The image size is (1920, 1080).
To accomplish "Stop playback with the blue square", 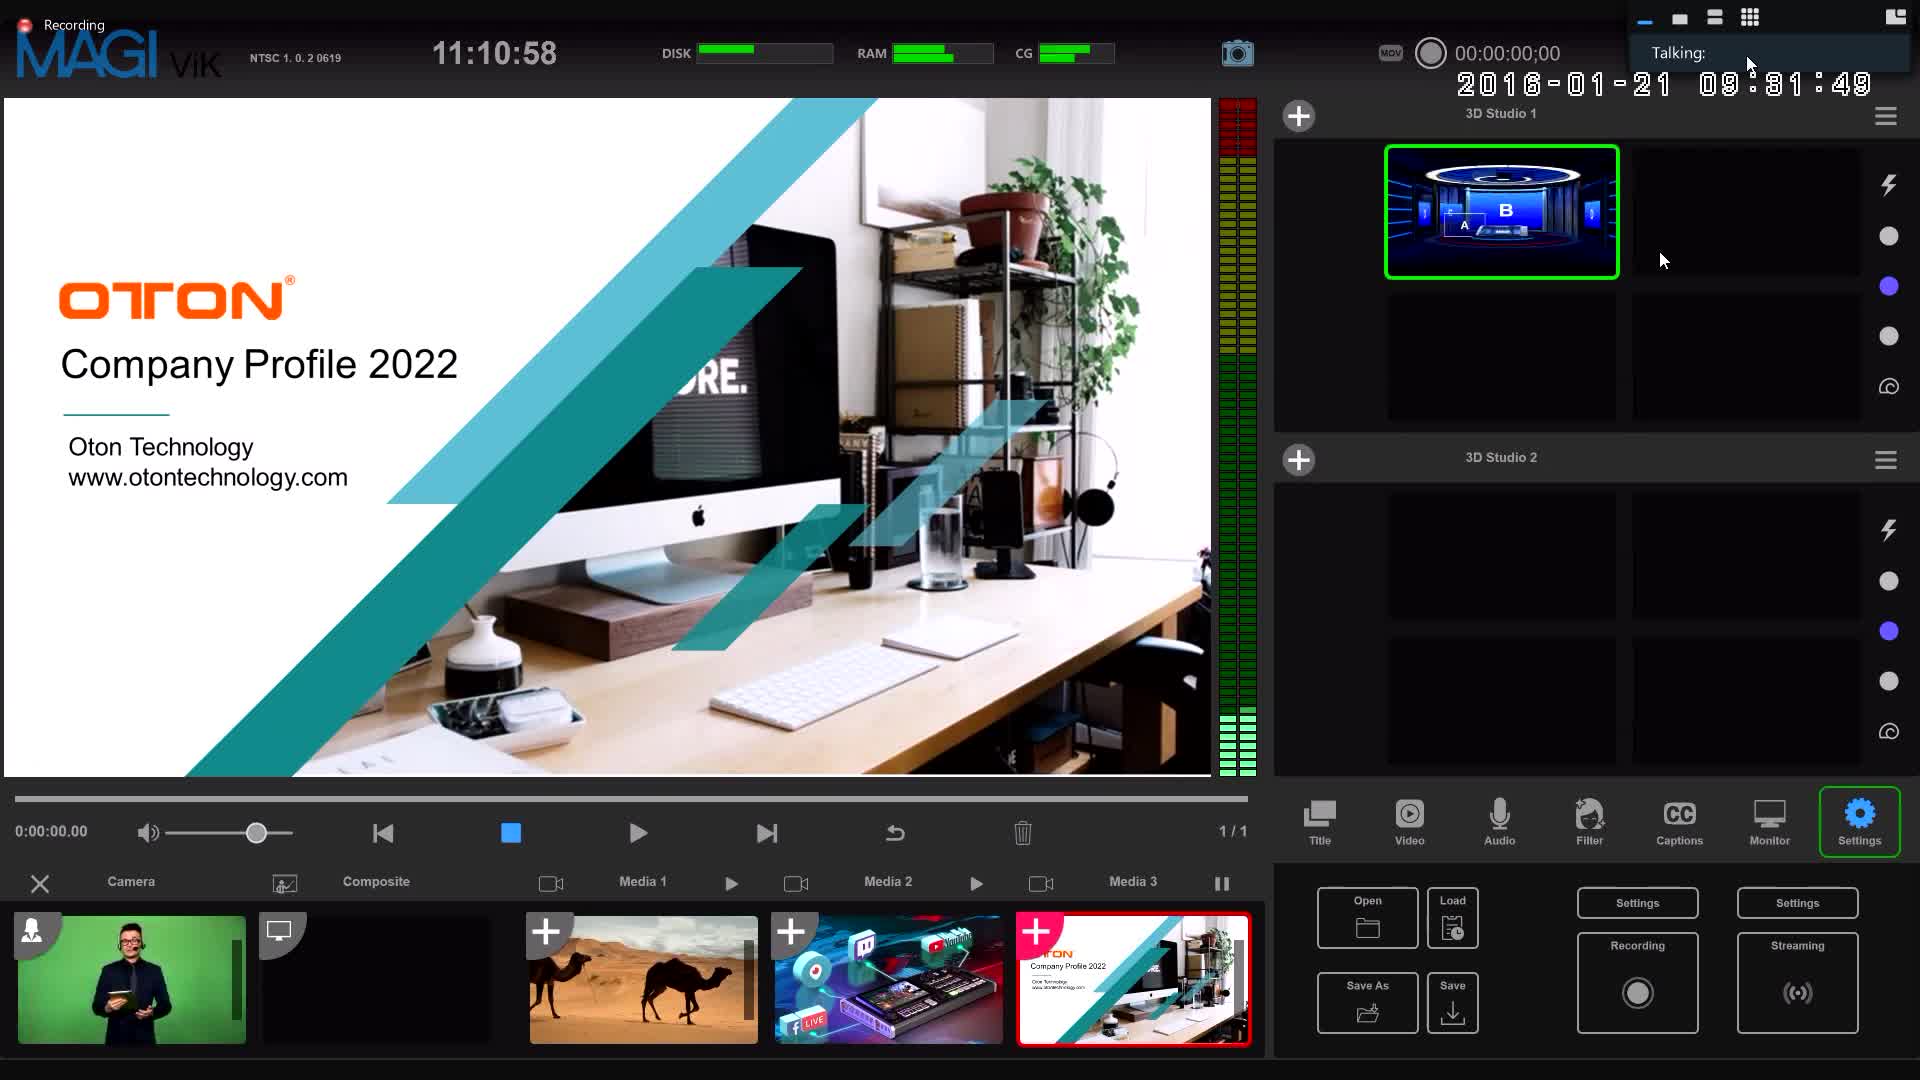I will (510, 833).
